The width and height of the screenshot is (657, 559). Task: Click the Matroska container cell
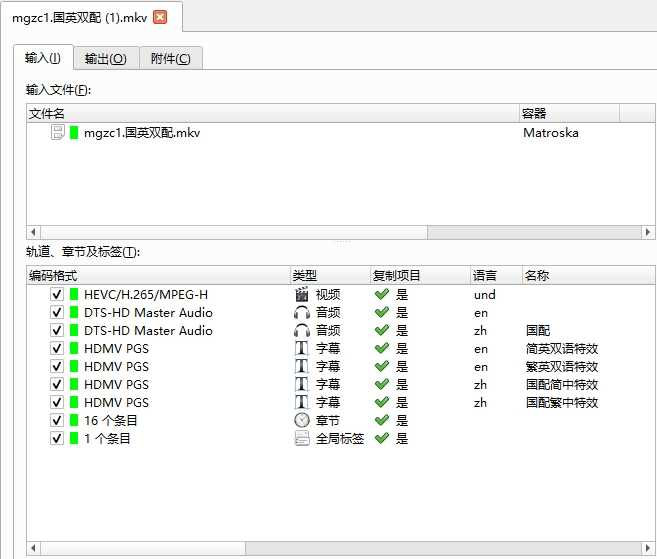(x=551, y=133)
